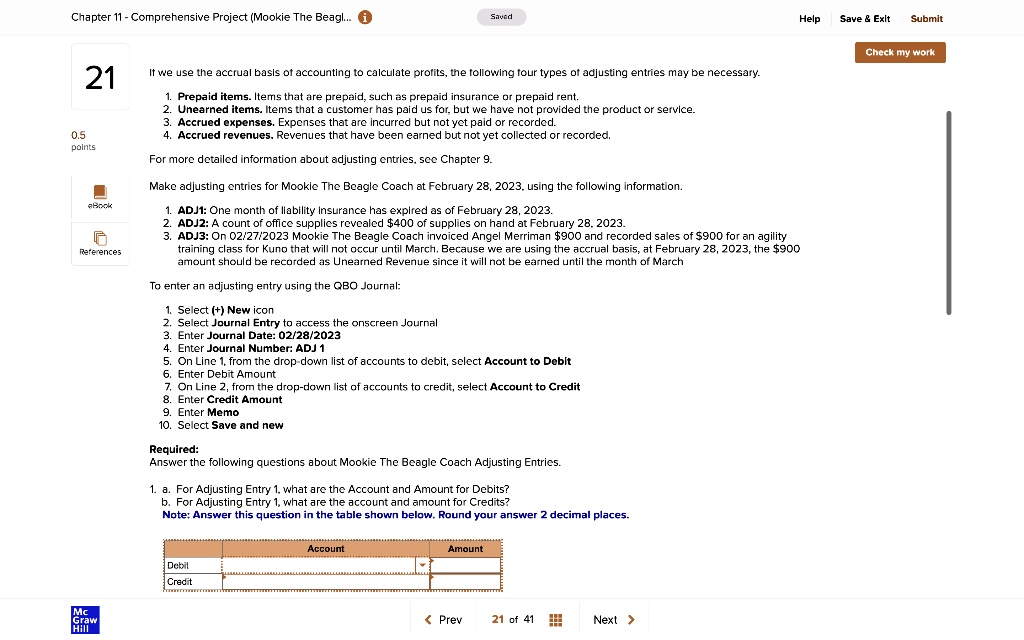Click the assignment info icon

tap(365, 17)
